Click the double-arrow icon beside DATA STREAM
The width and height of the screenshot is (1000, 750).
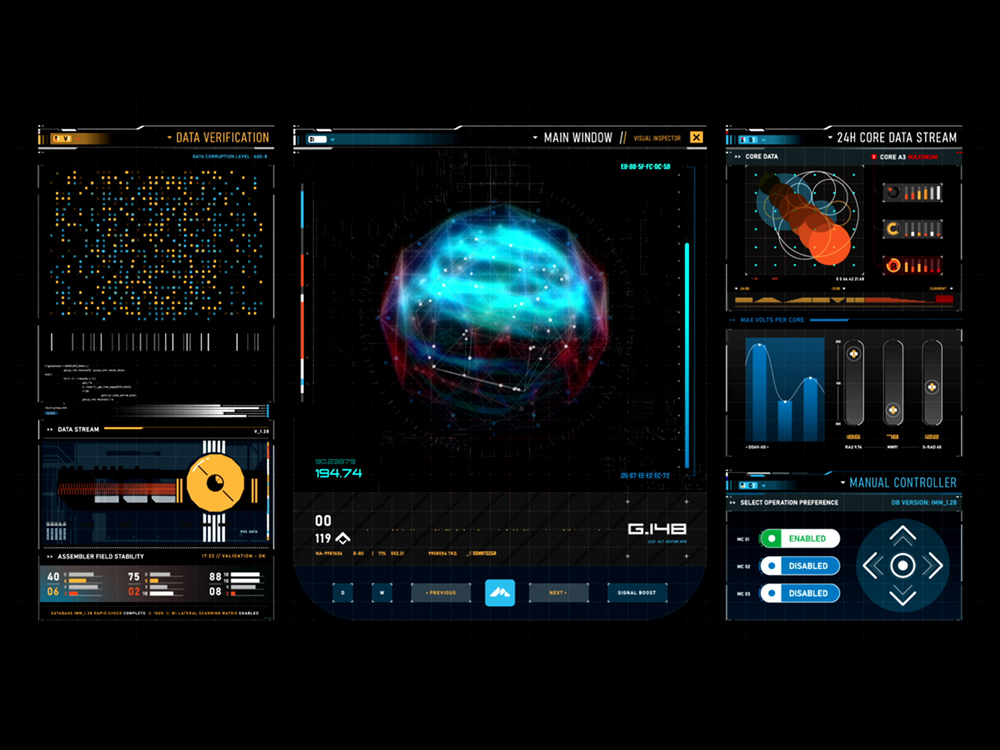(x=50, y=430)
